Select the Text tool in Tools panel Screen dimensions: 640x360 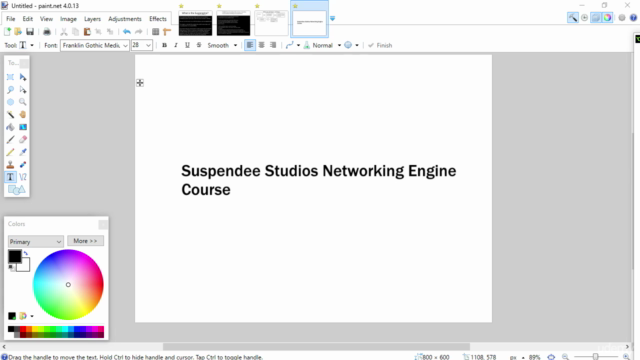click(x=11, y=177)
